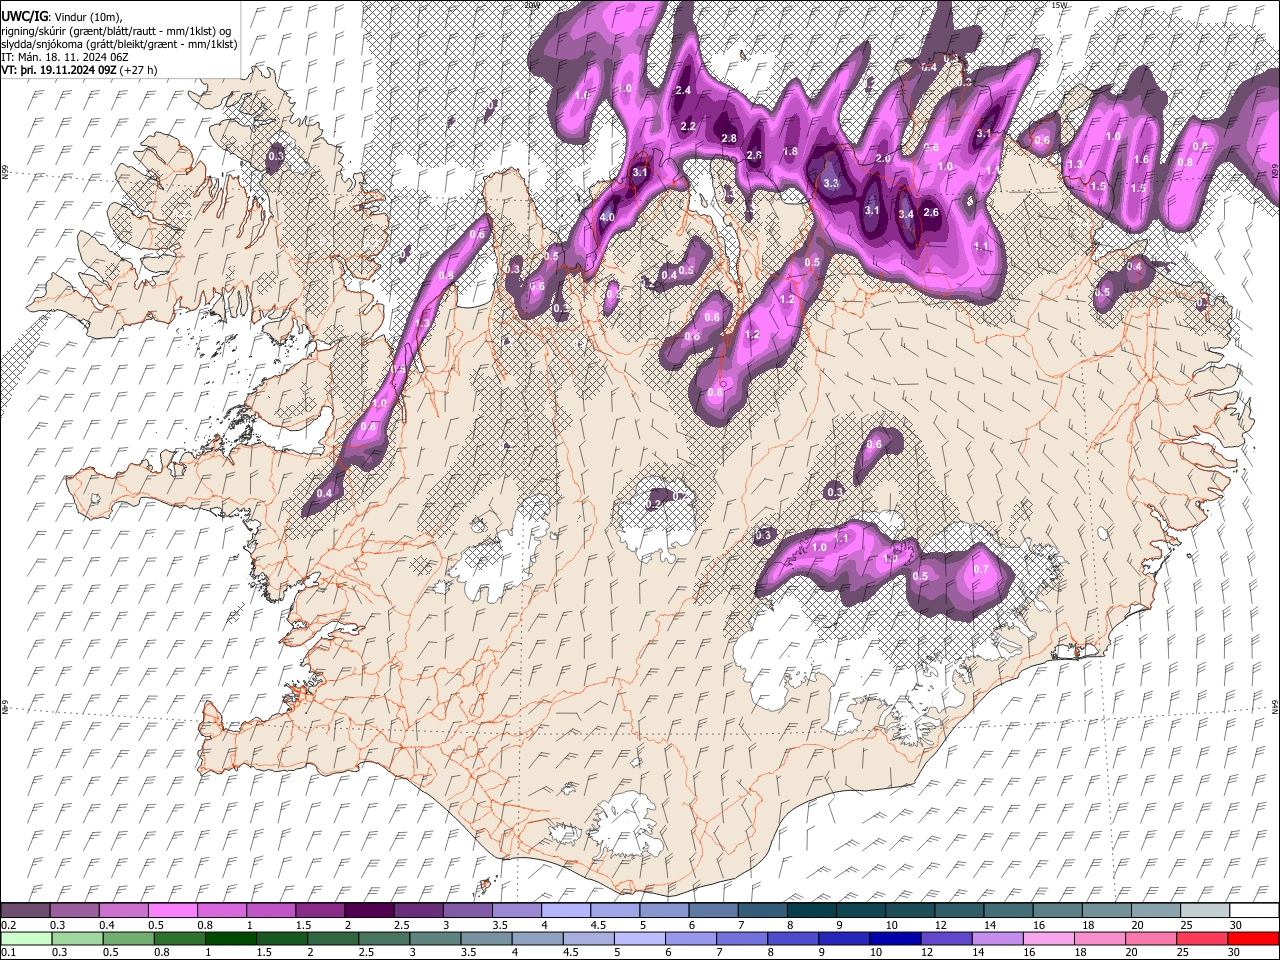Select the '3.3' snowfall value label
The height and width of the screenshot is (960, 1280).
831,183
